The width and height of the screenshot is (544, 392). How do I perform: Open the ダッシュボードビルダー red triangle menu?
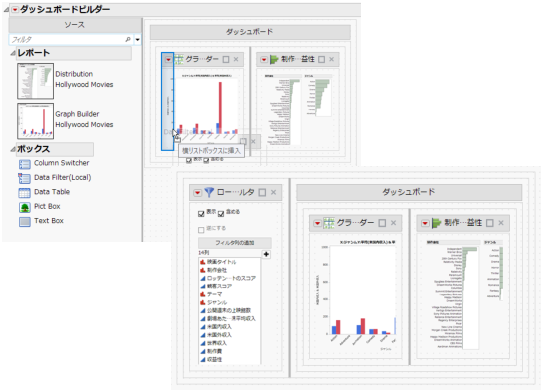(15, 10)
